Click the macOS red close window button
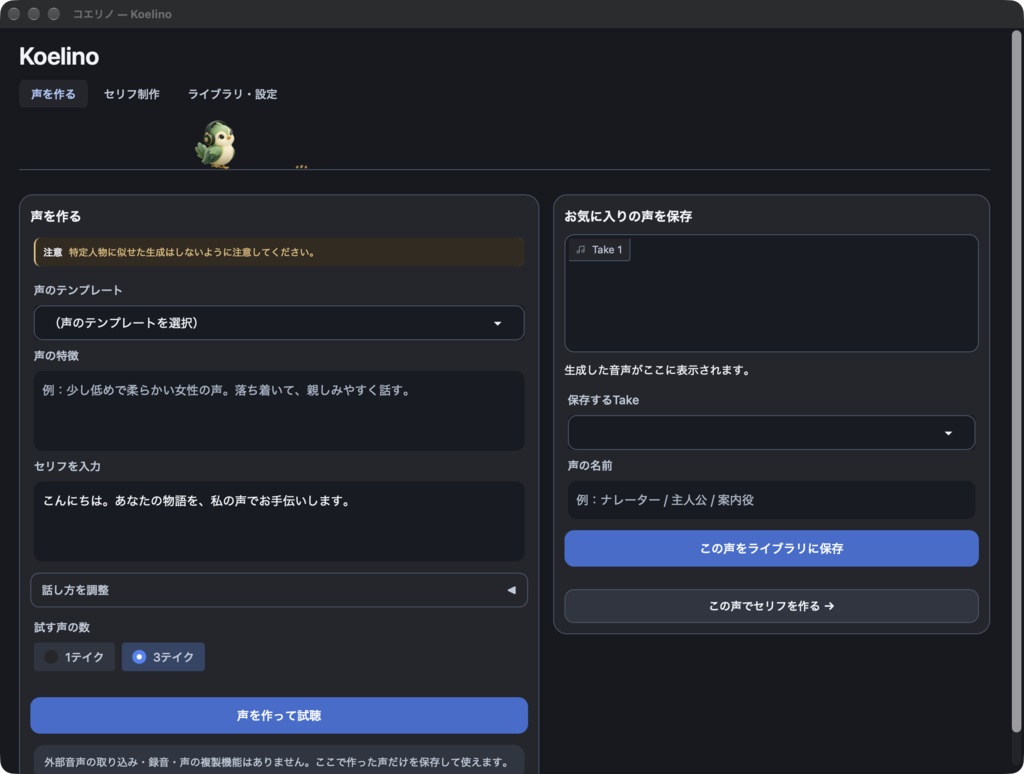This screenshot has height=774, width=1024. coord(14,14)
